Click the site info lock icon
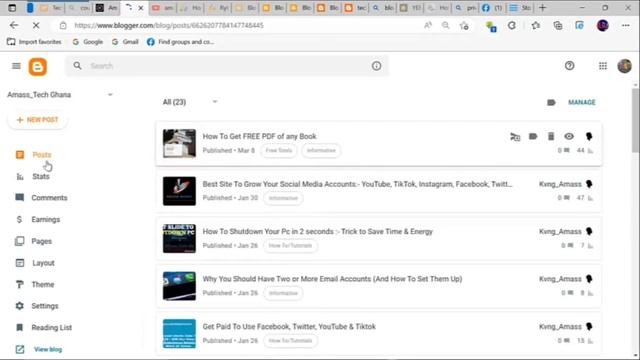The height and width of the screenshot is (360, 640). 63,25
